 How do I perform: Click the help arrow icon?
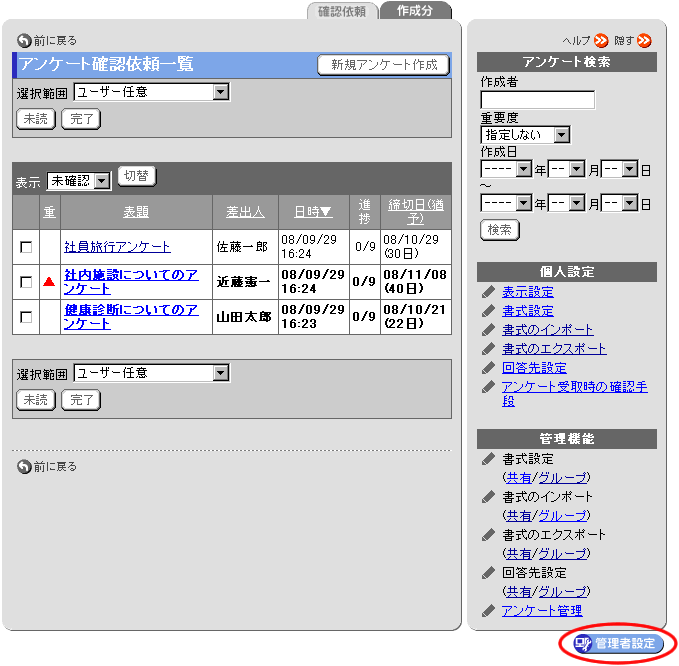tap(600, 41)
